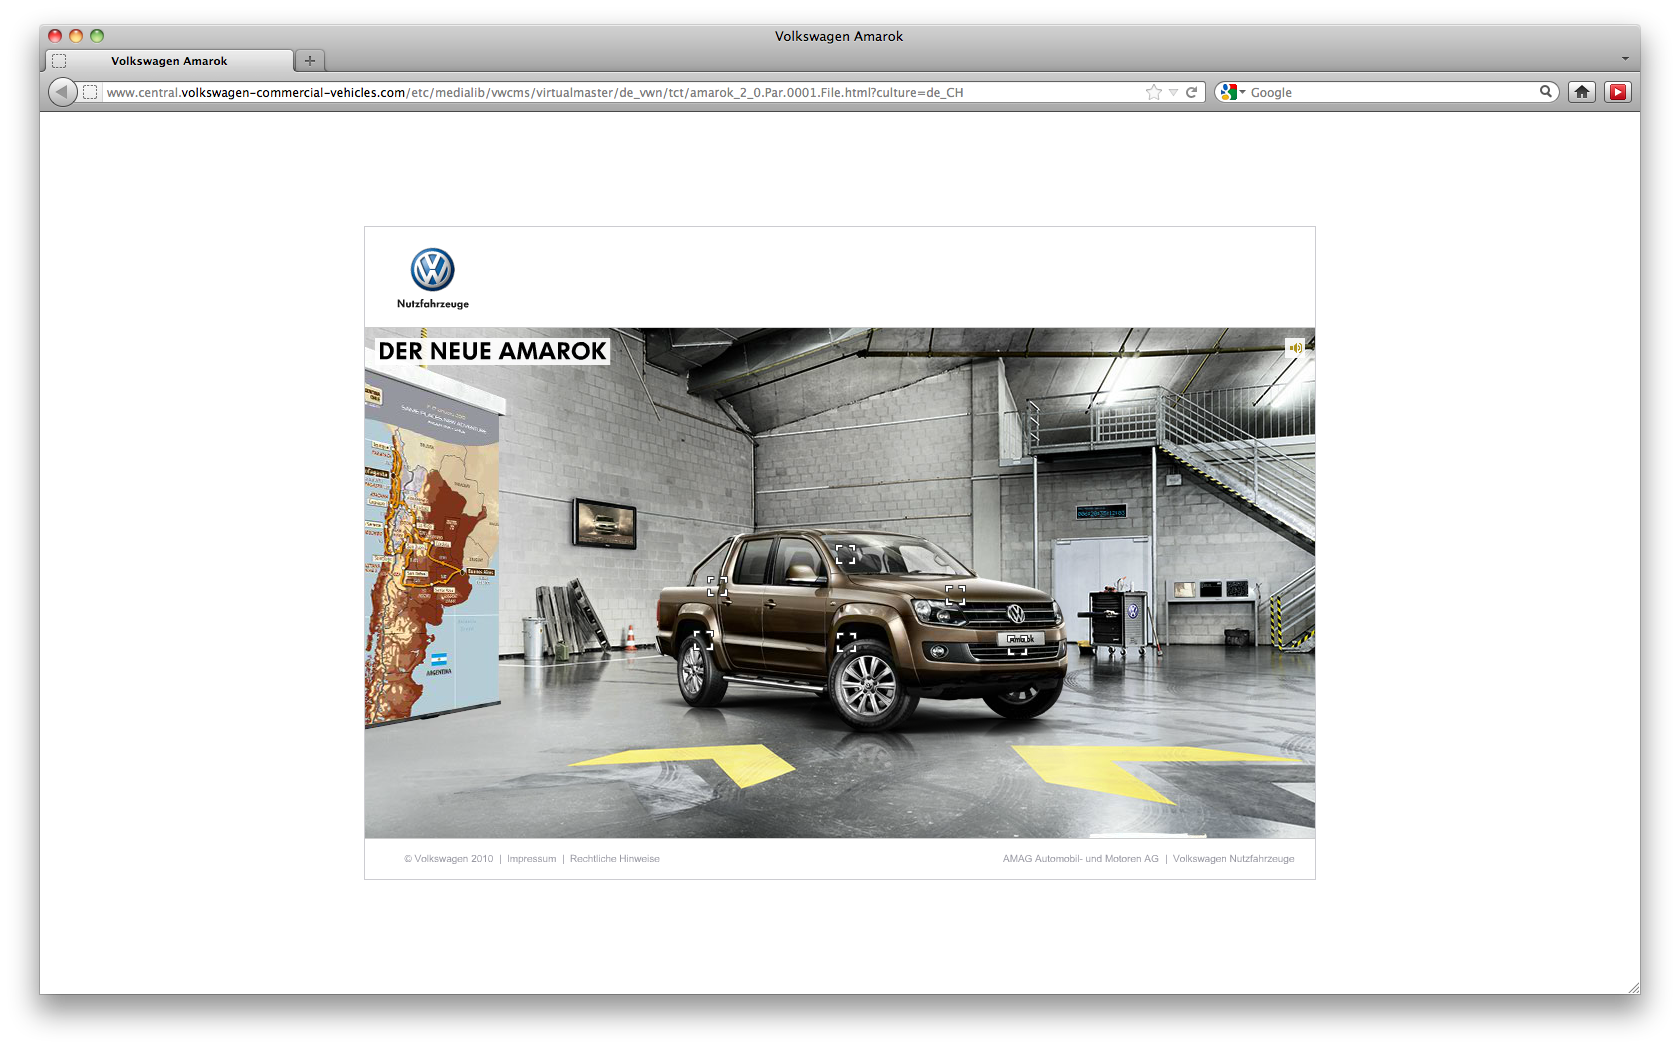Open the URL history dropdown arrow
The image size is (1680, 1049).
[x=1174, y=92]
